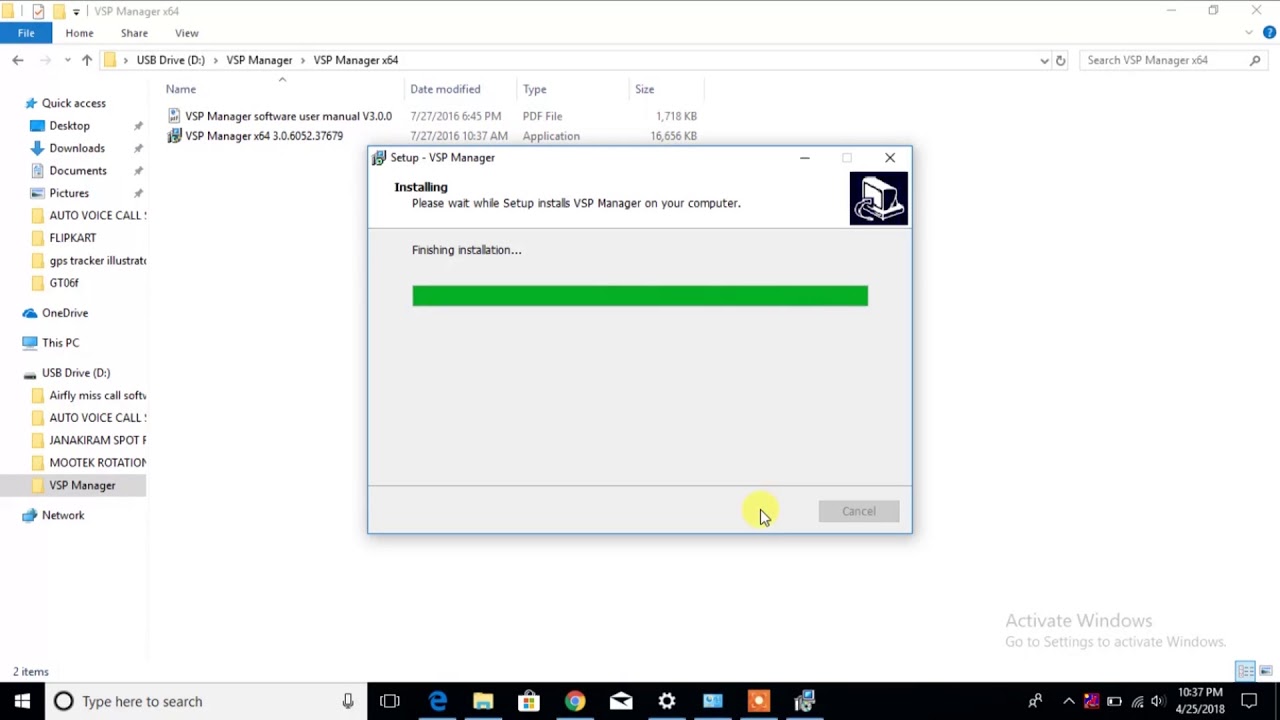Open OneDrive in the sidebar

point(65,313)
